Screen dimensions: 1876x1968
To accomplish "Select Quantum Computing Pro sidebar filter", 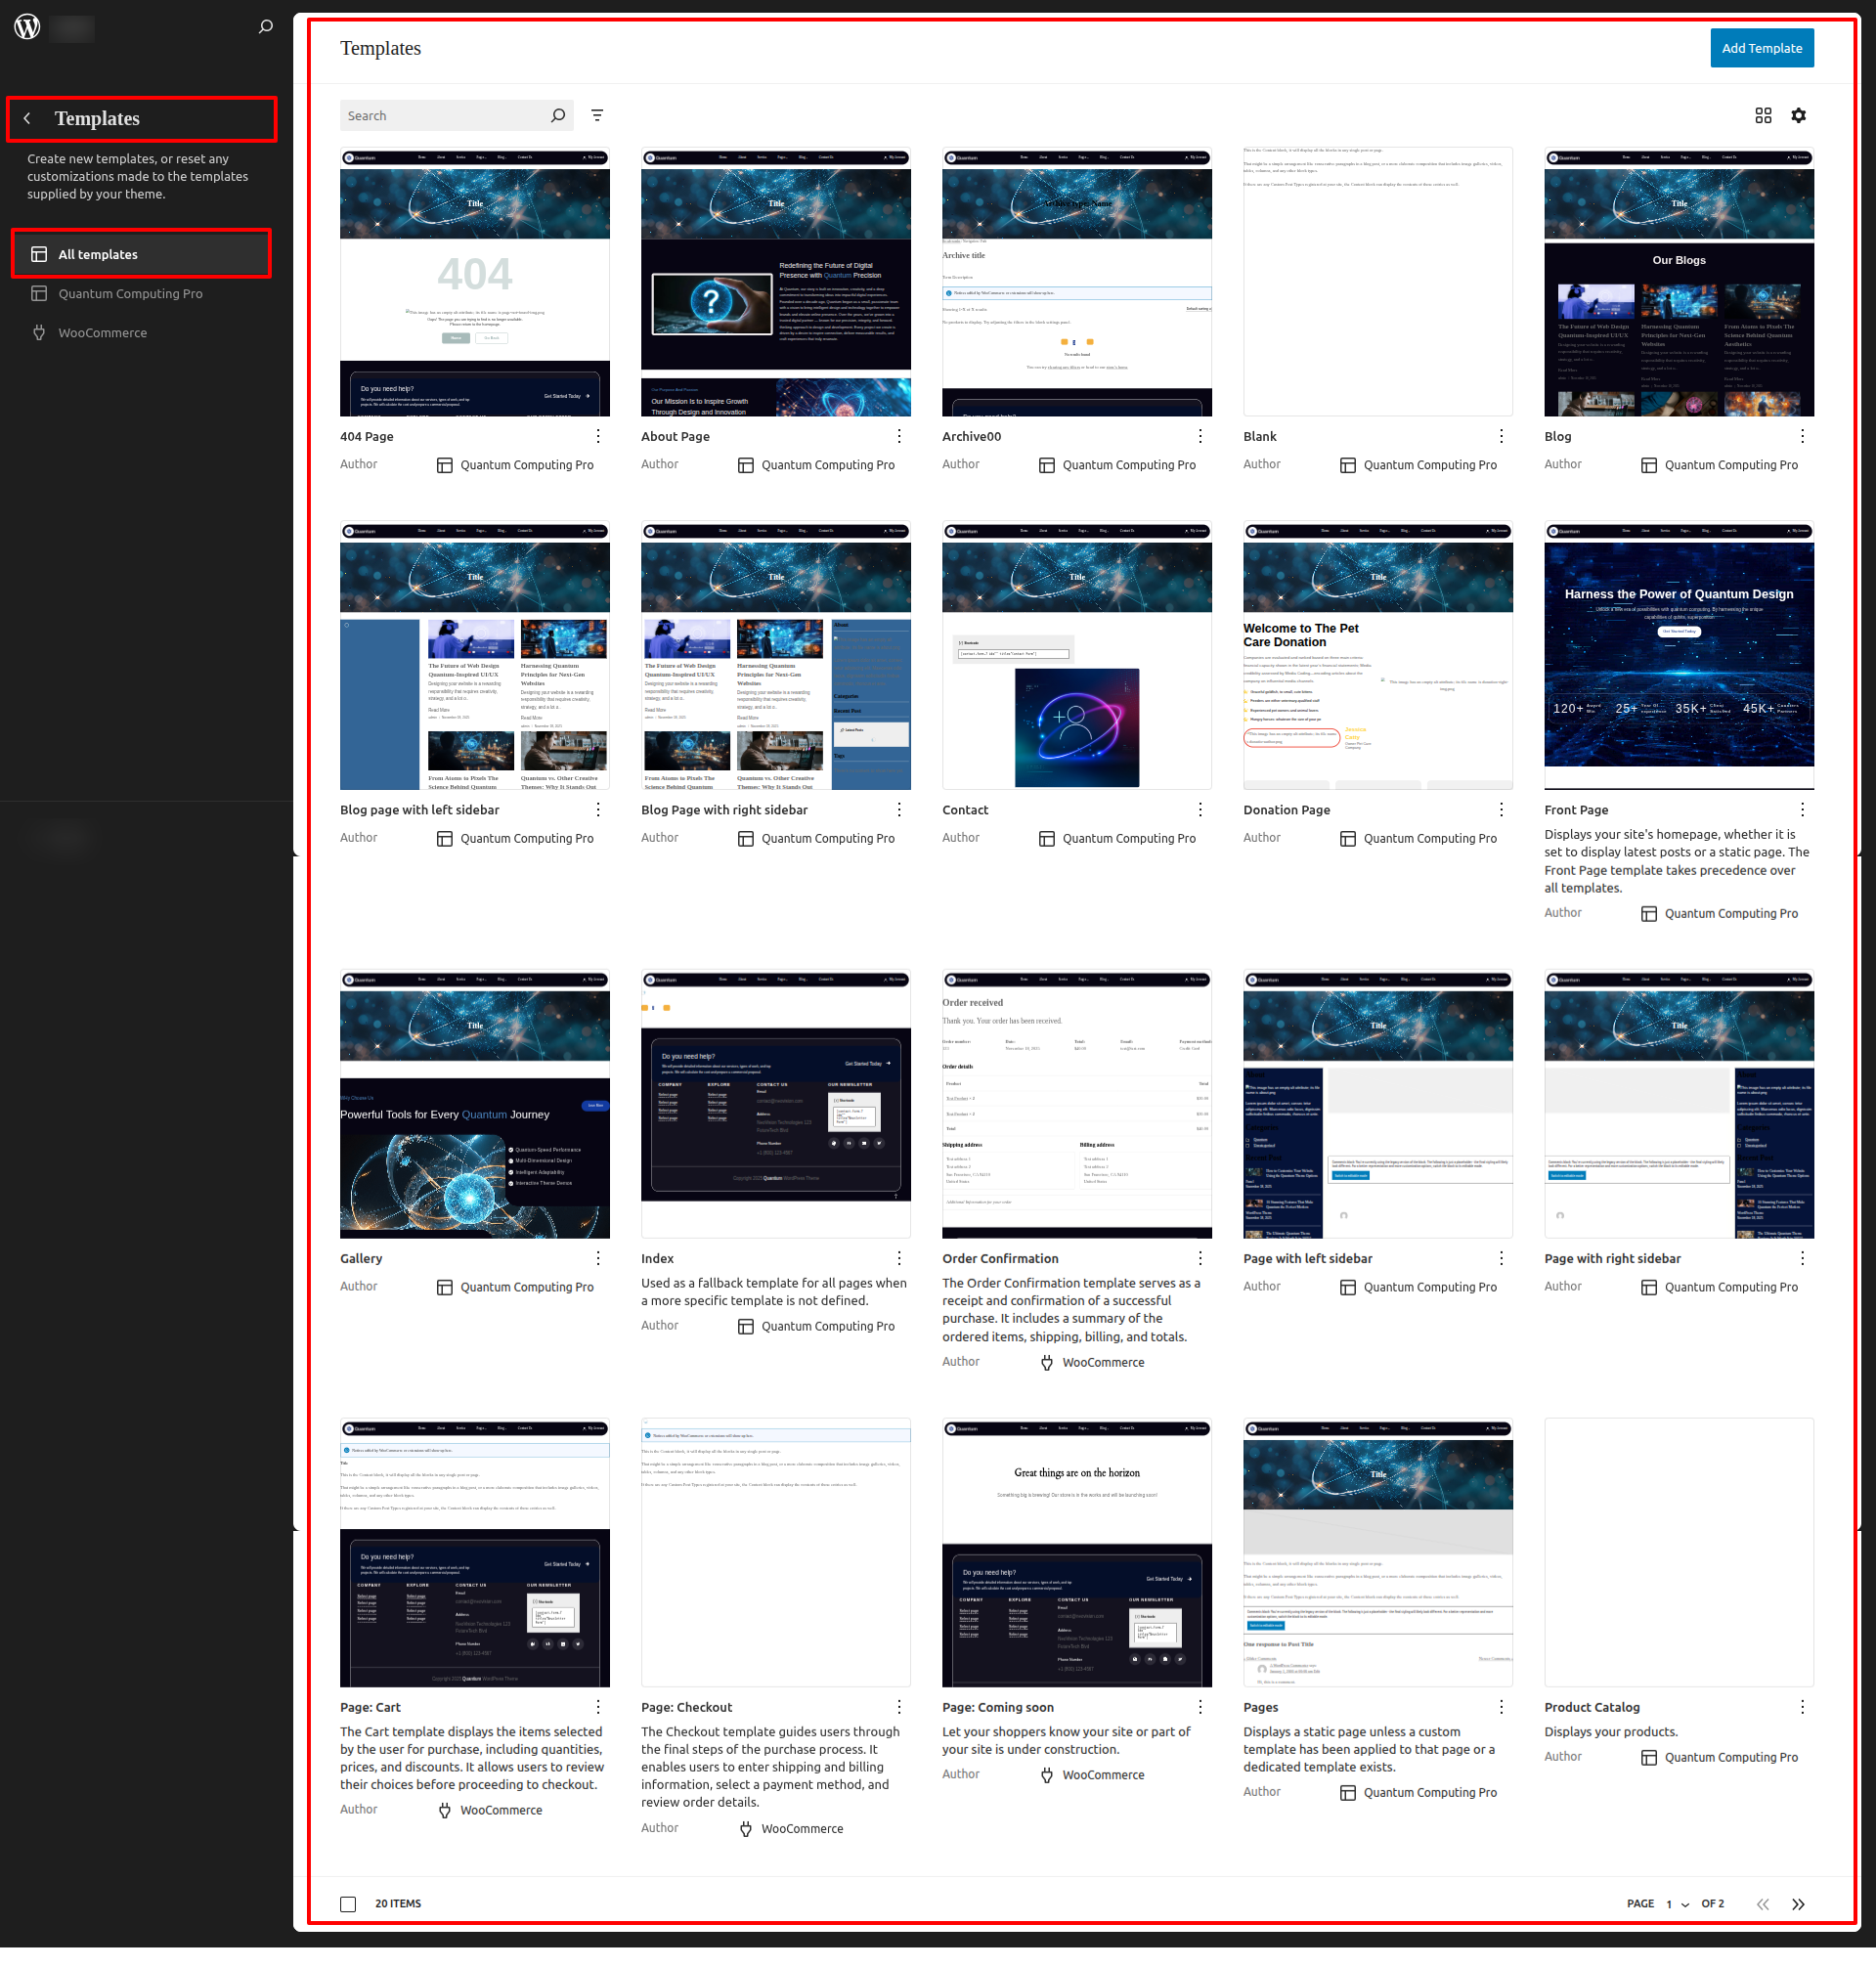I will tap(130, 294).
